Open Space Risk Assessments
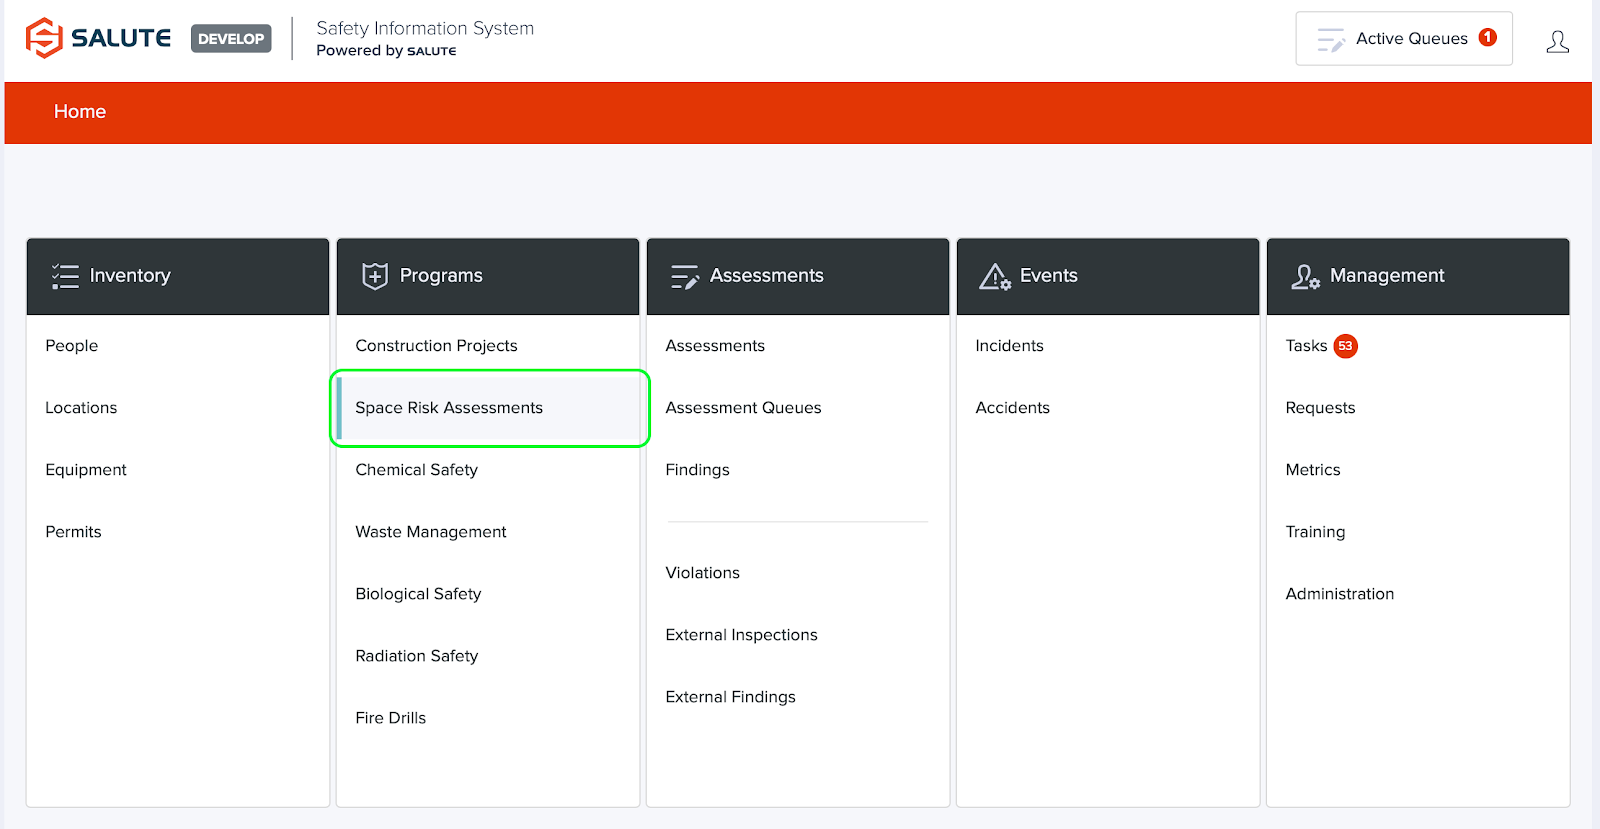The height and width of the screenshot is (829, 1600). [x=449, y=408]
